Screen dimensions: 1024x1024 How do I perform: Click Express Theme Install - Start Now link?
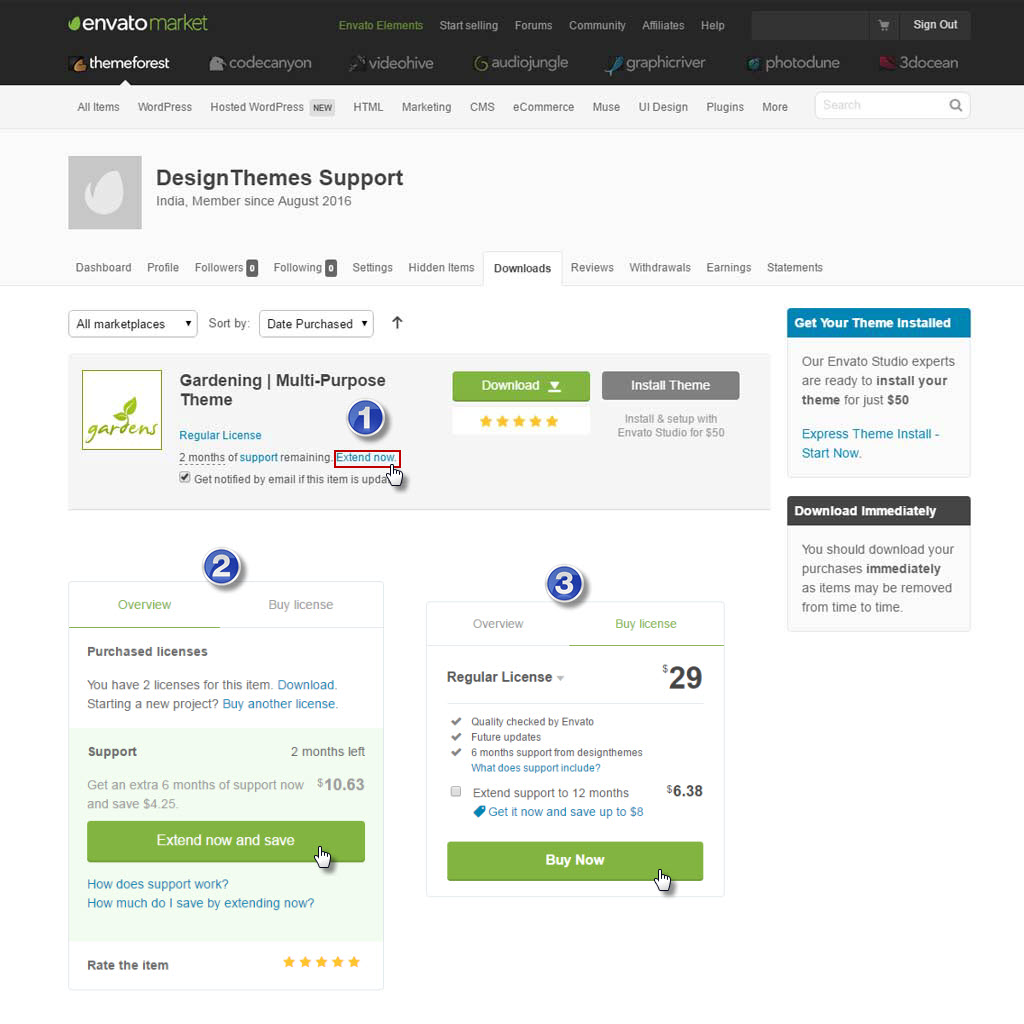(871, 443)
